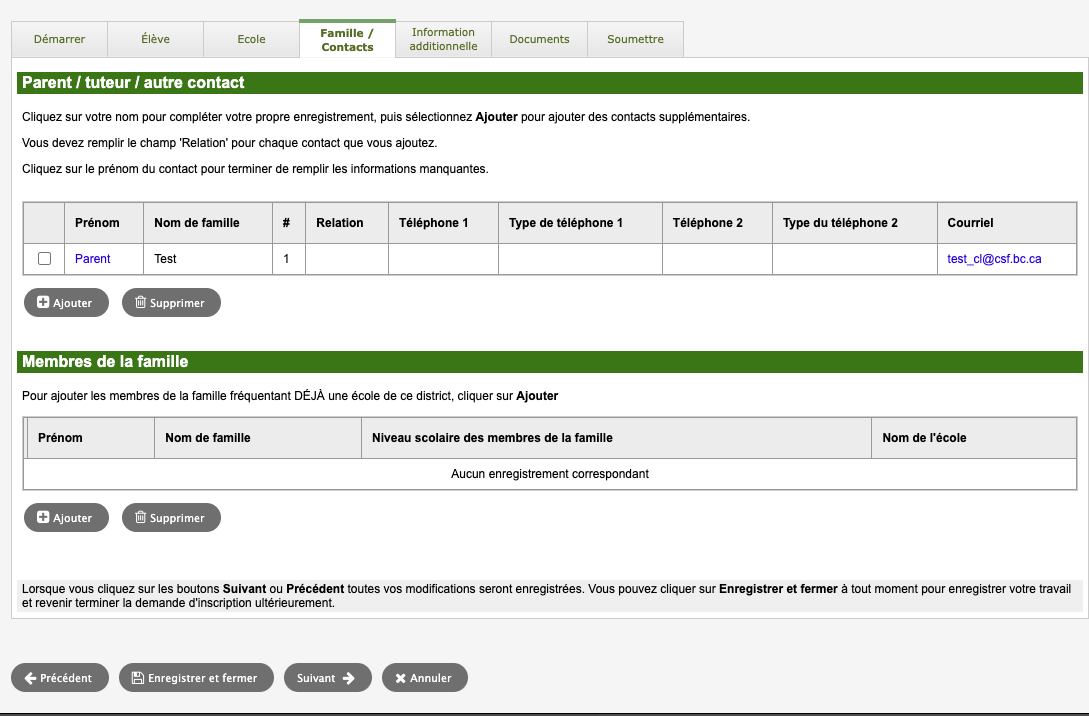This screenshot has height=716, width=1089.
Task: Go to the Ecole tab
Action: tap(251, 39)
